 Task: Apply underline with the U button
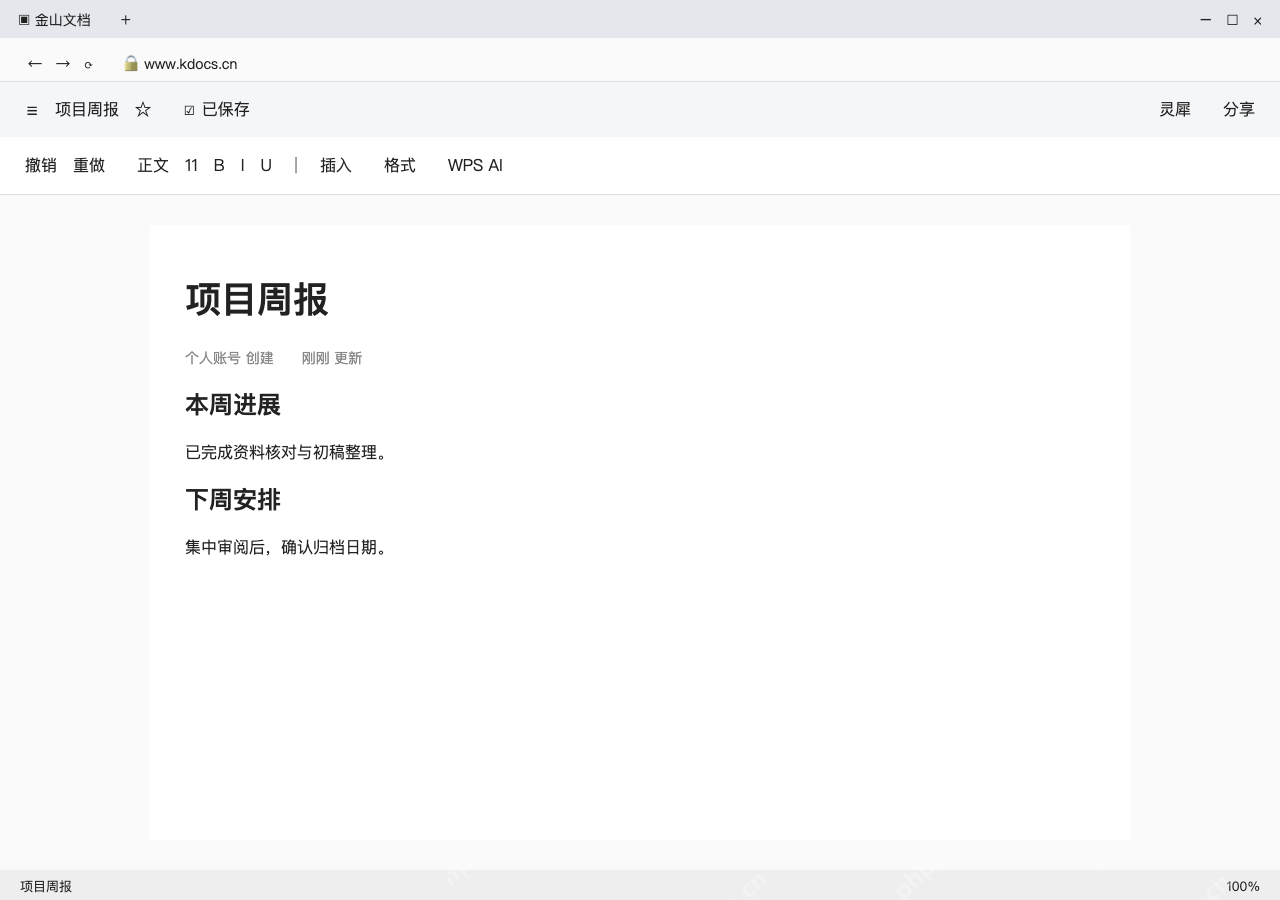(x=266, y=165)
